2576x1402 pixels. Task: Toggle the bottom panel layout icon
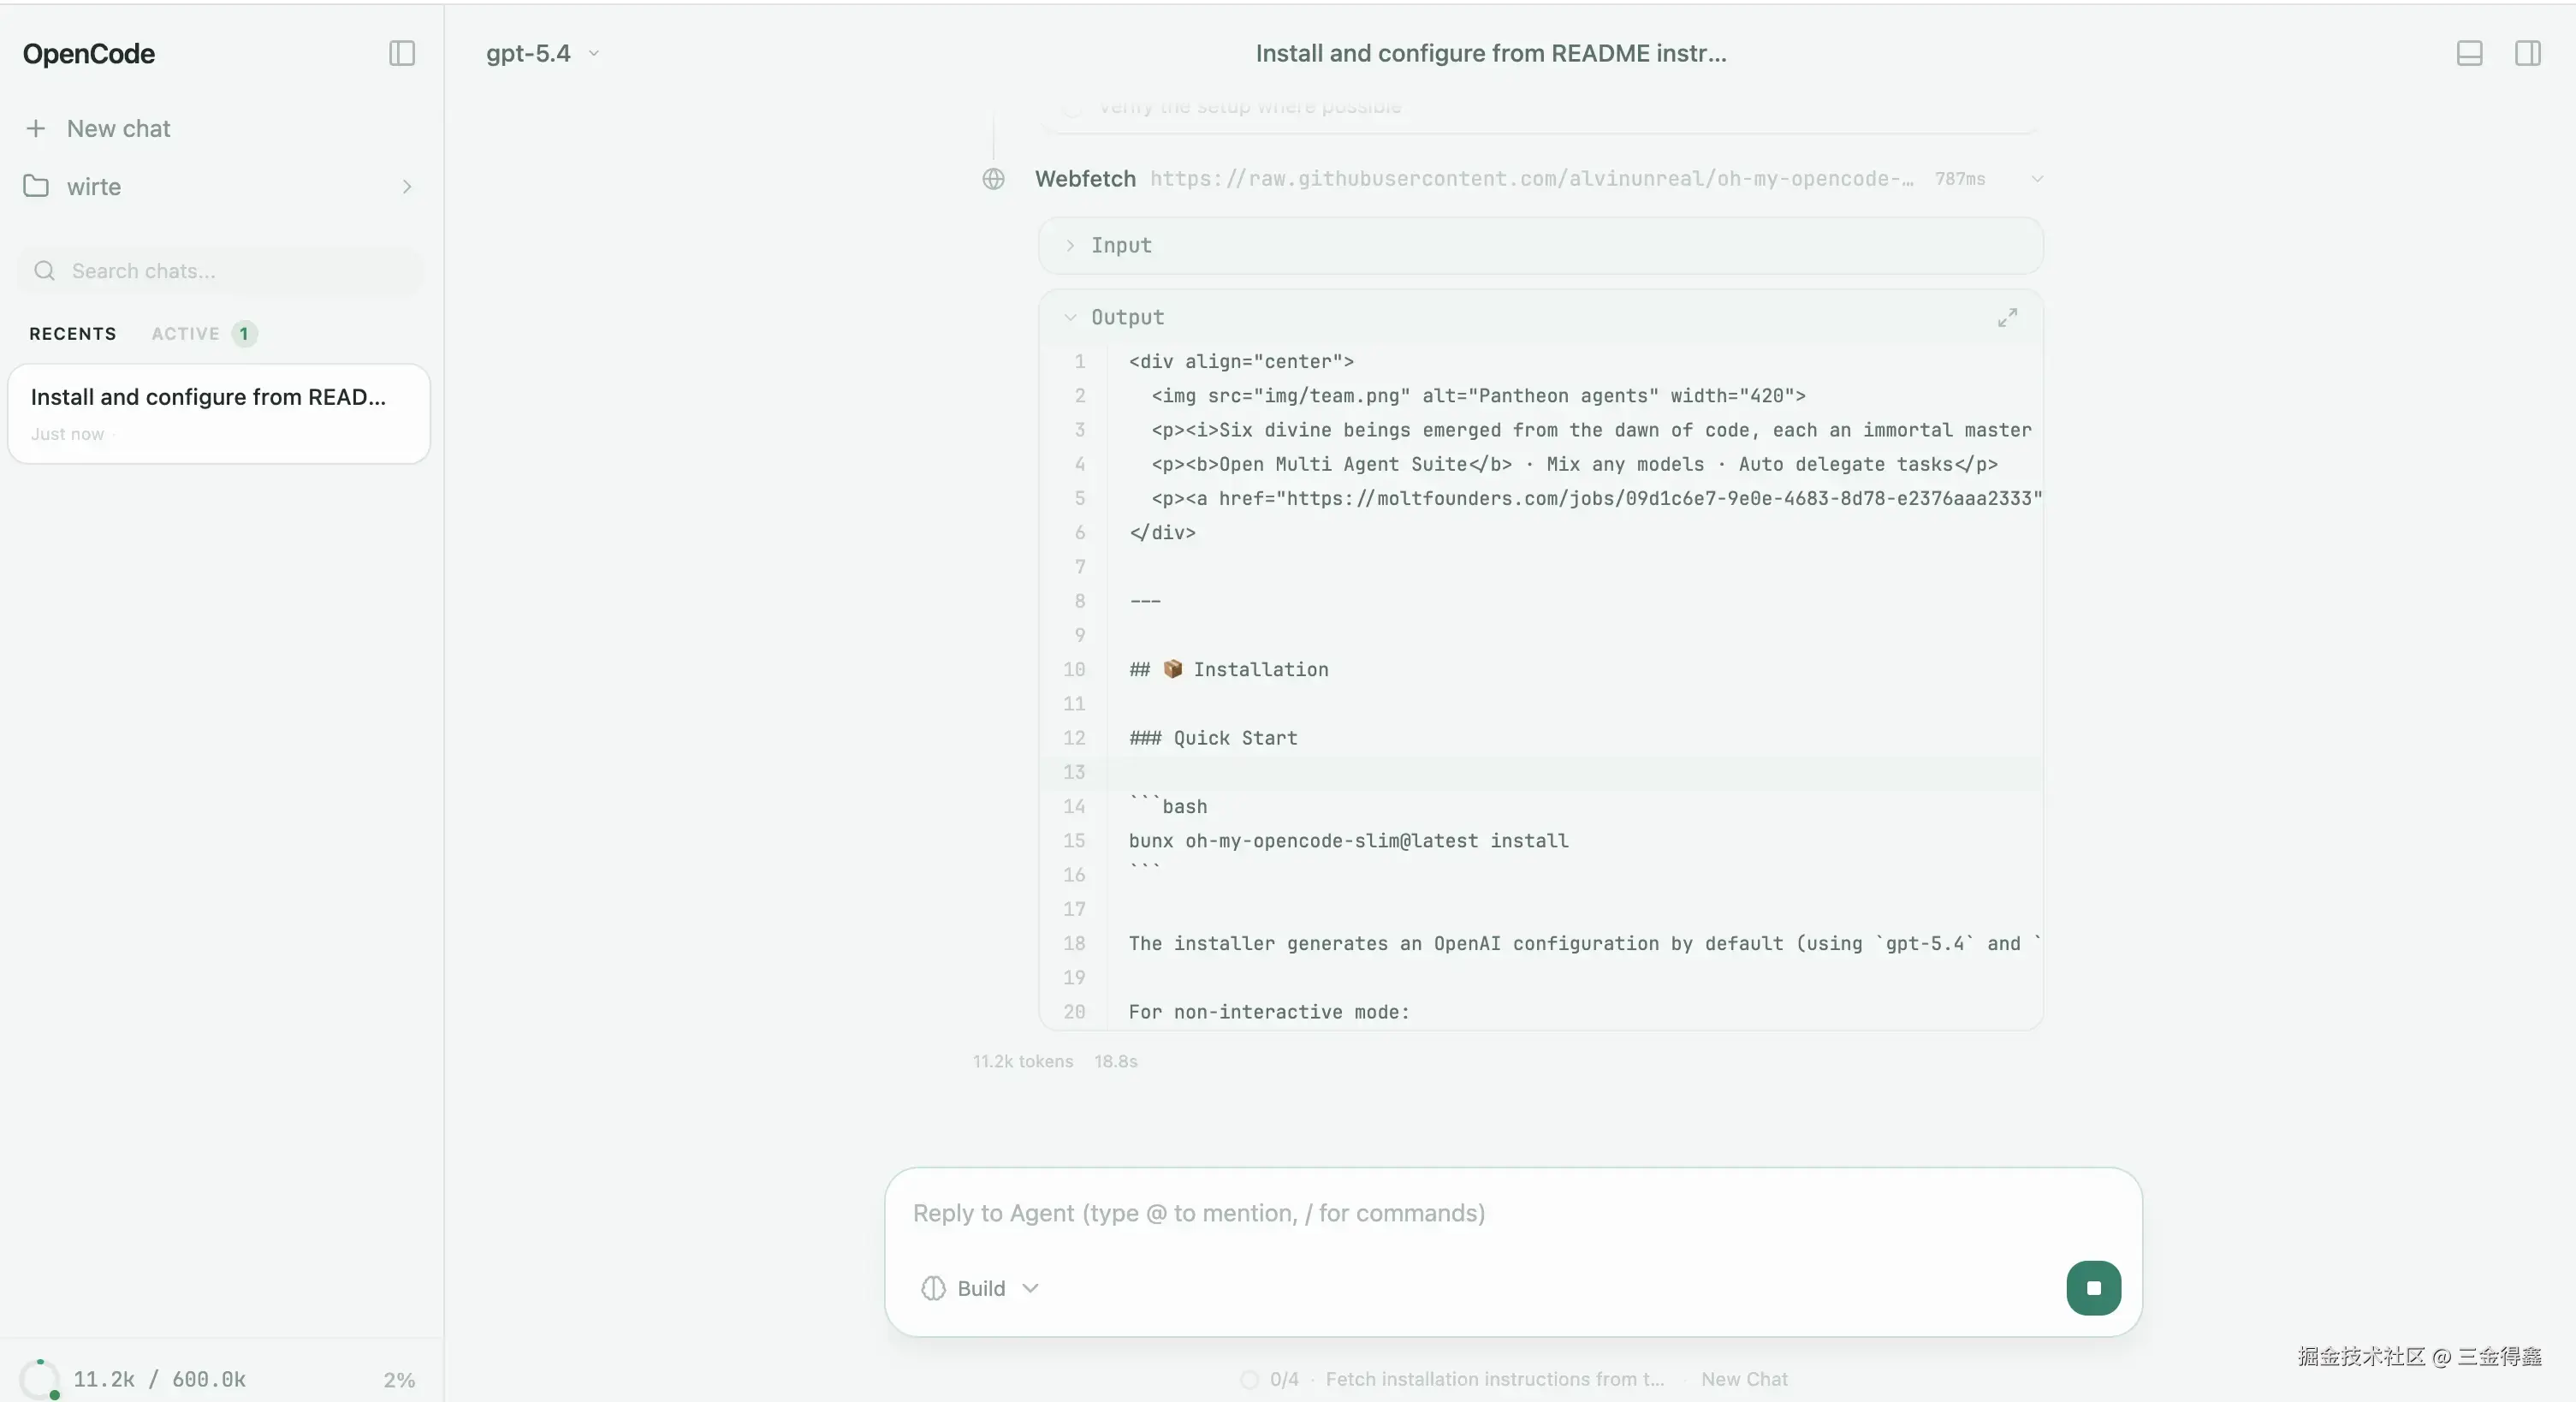tap(2469, 53)
